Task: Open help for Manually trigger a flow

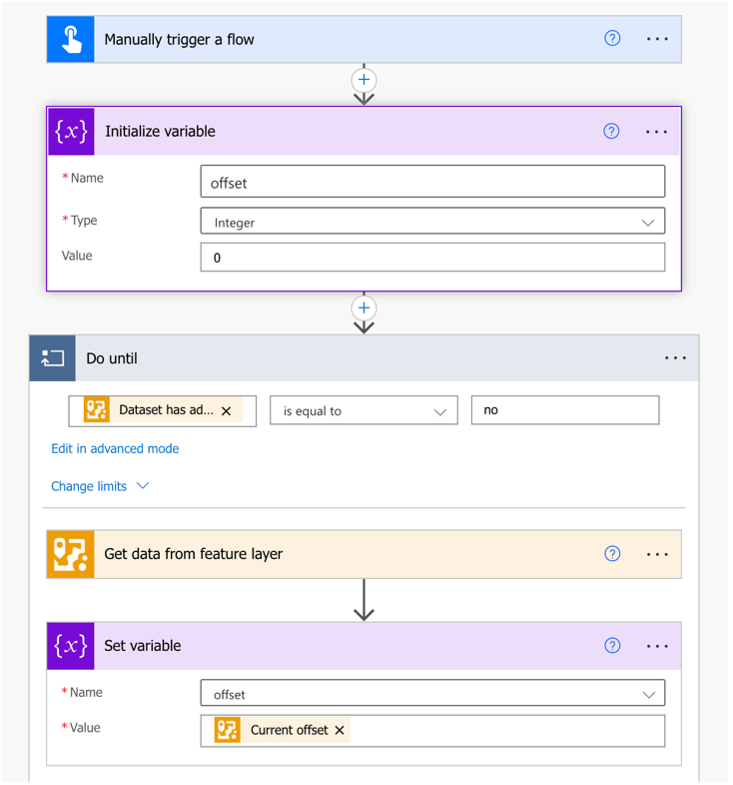Action: [613, 39]
